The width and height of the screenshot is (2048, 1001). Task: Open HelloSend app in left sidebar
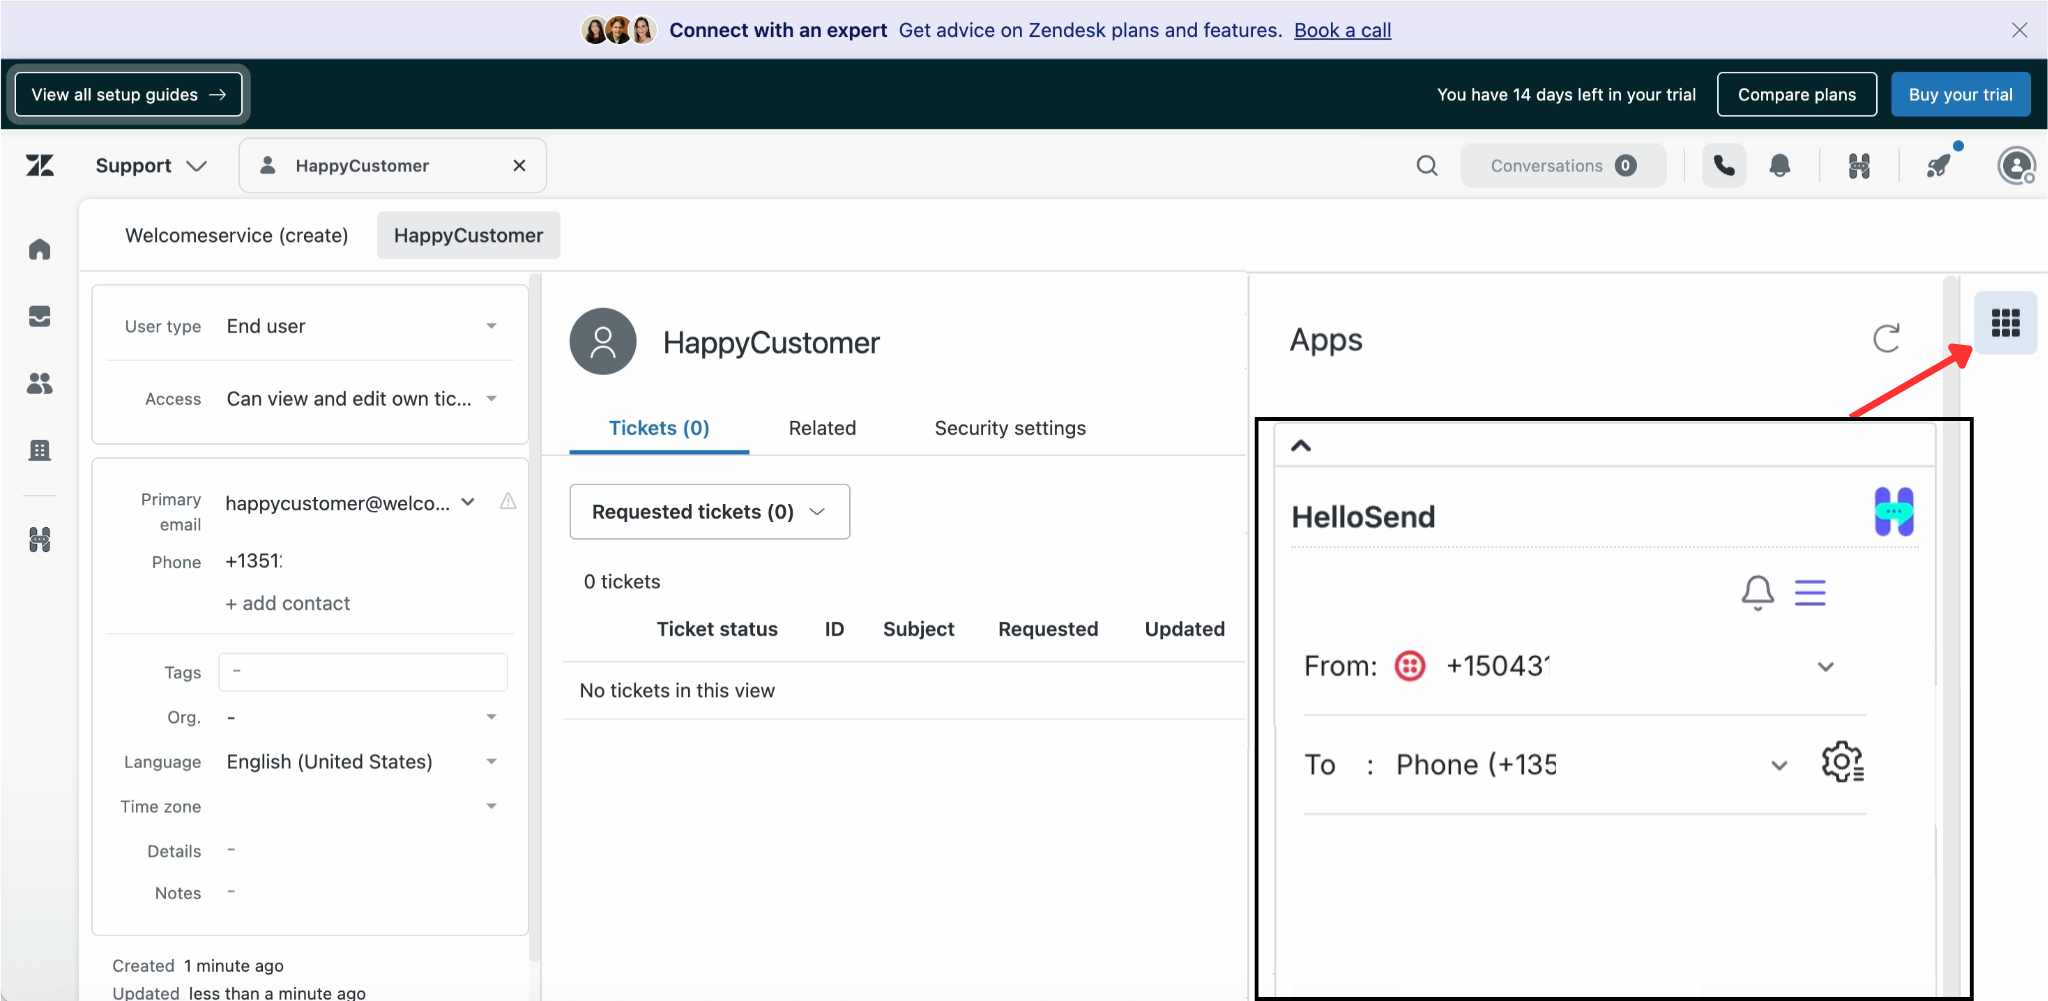point(40,540)
